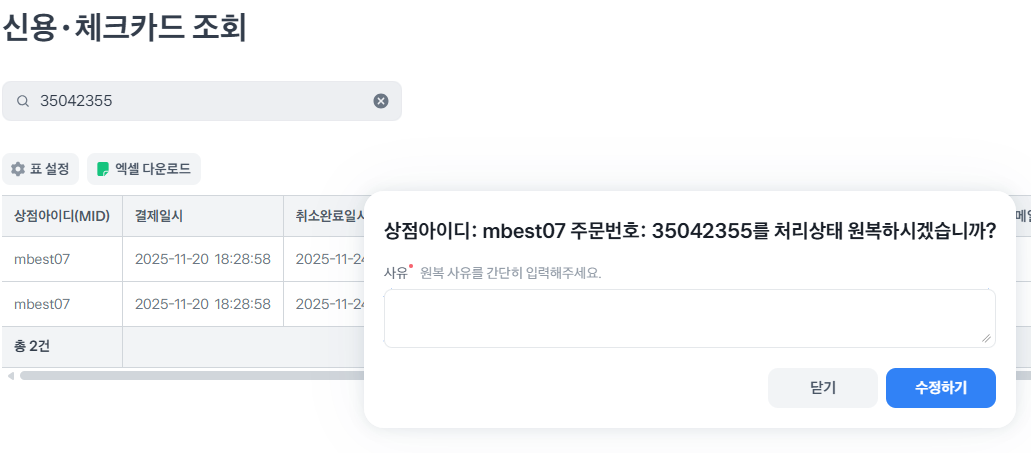Image resolution: width=1031 pixels, height=453 pixels.
Task: Click first row 결제일시 date value
Action: [x=202, y=259]
